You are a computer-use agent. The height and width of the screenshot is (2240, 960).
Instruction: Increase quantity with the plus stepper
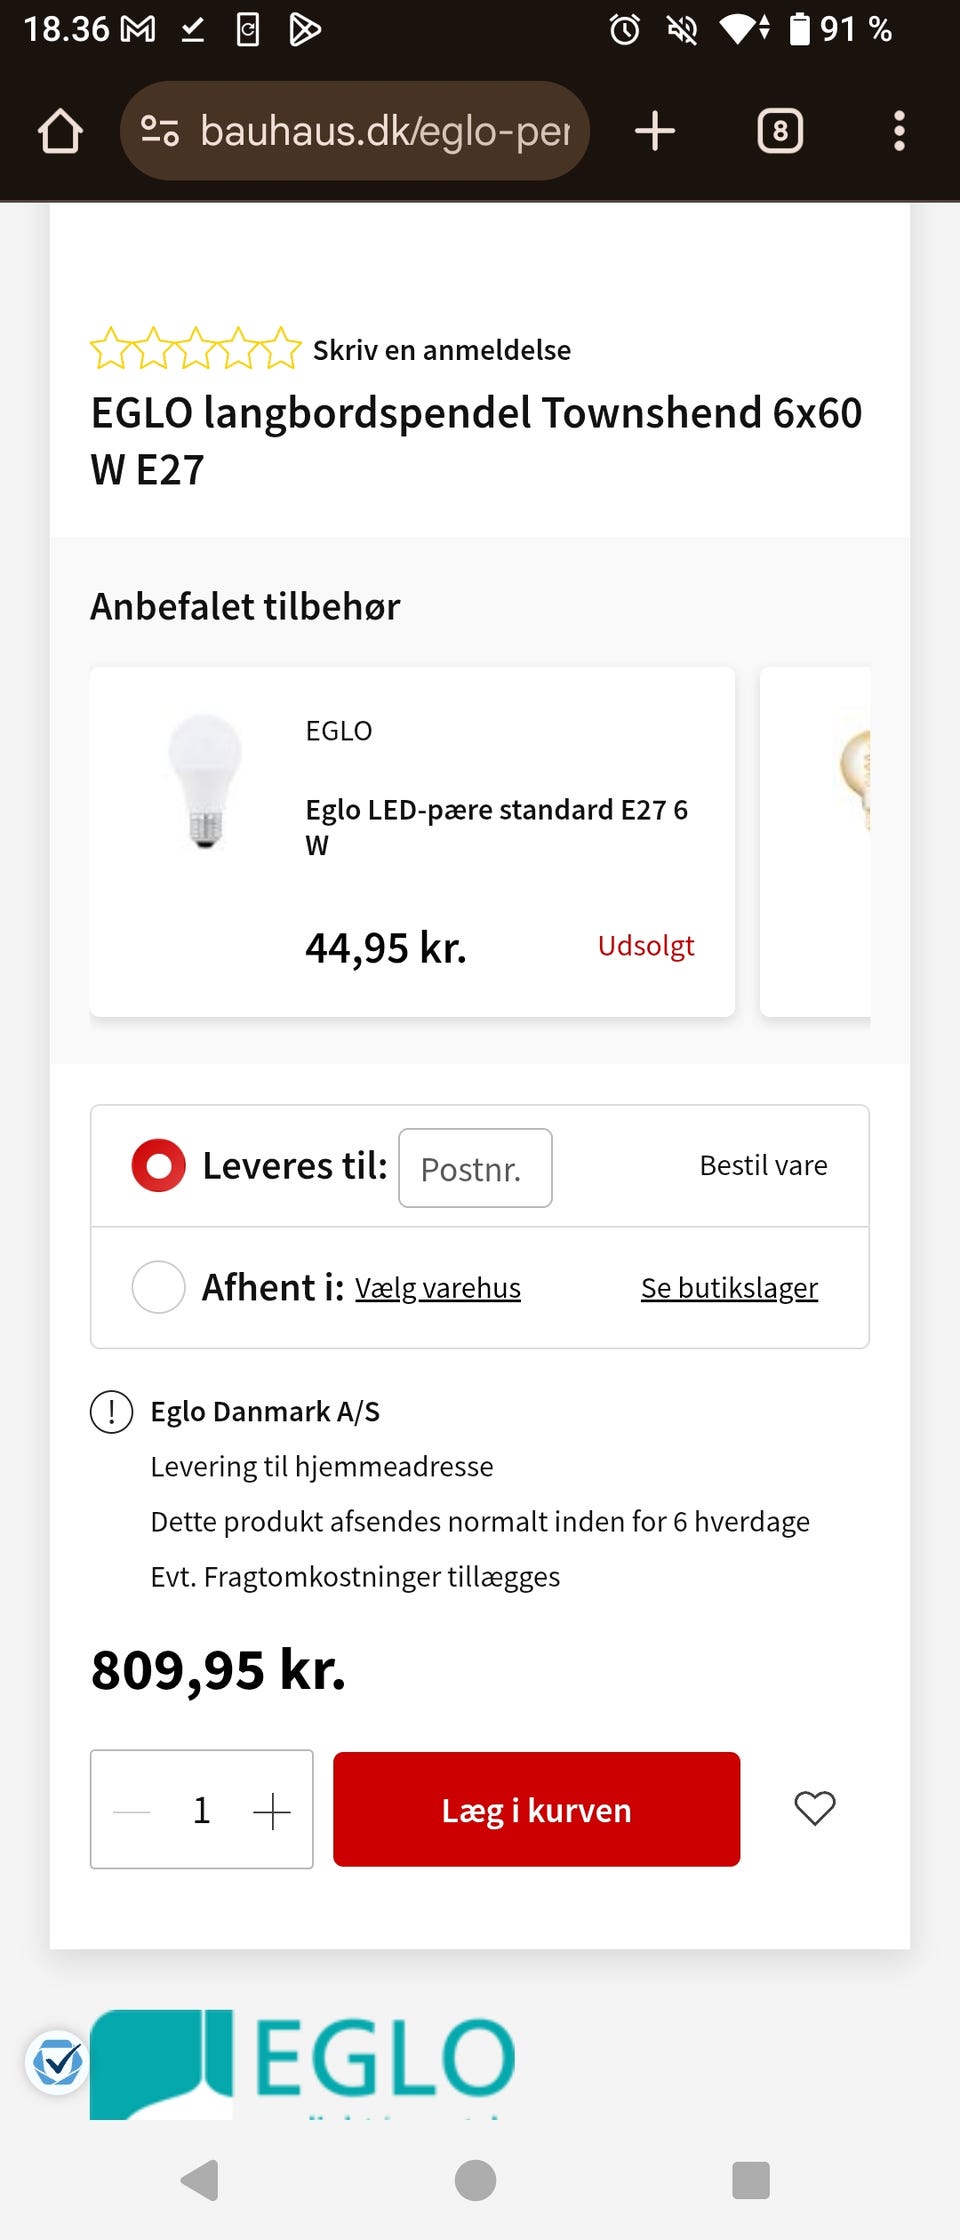(271, 1810)
